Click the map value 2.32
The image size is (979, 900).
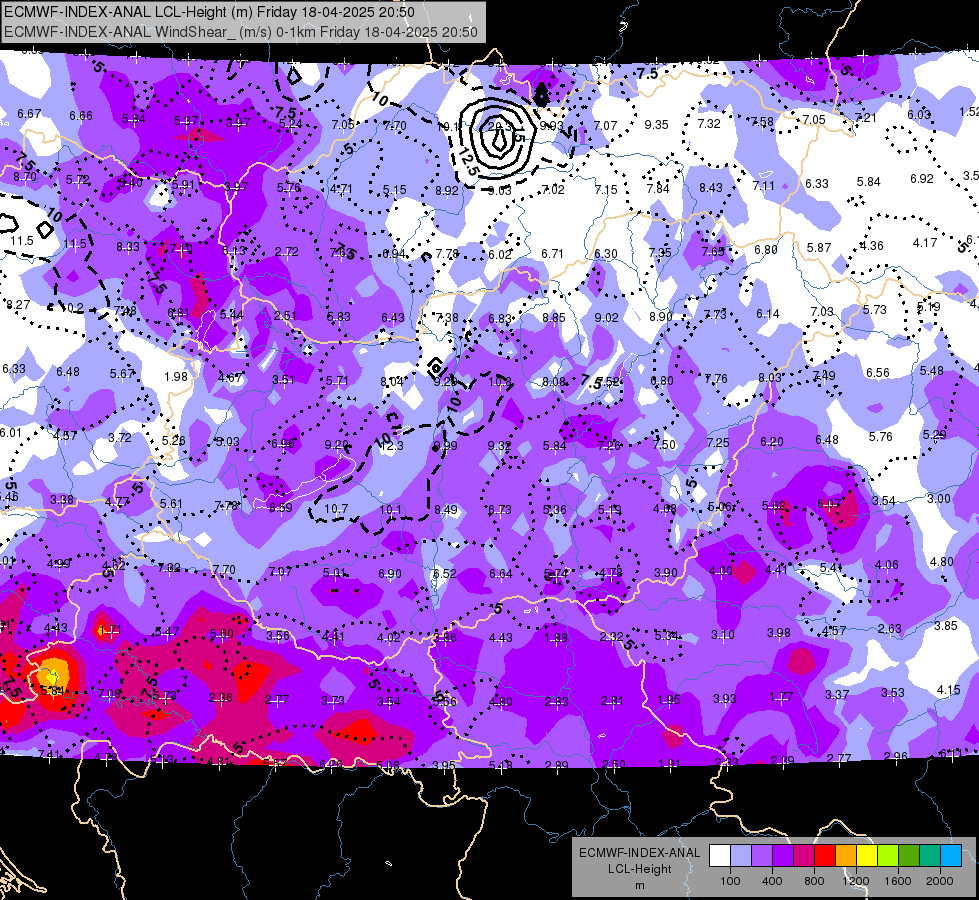[611, 636]
